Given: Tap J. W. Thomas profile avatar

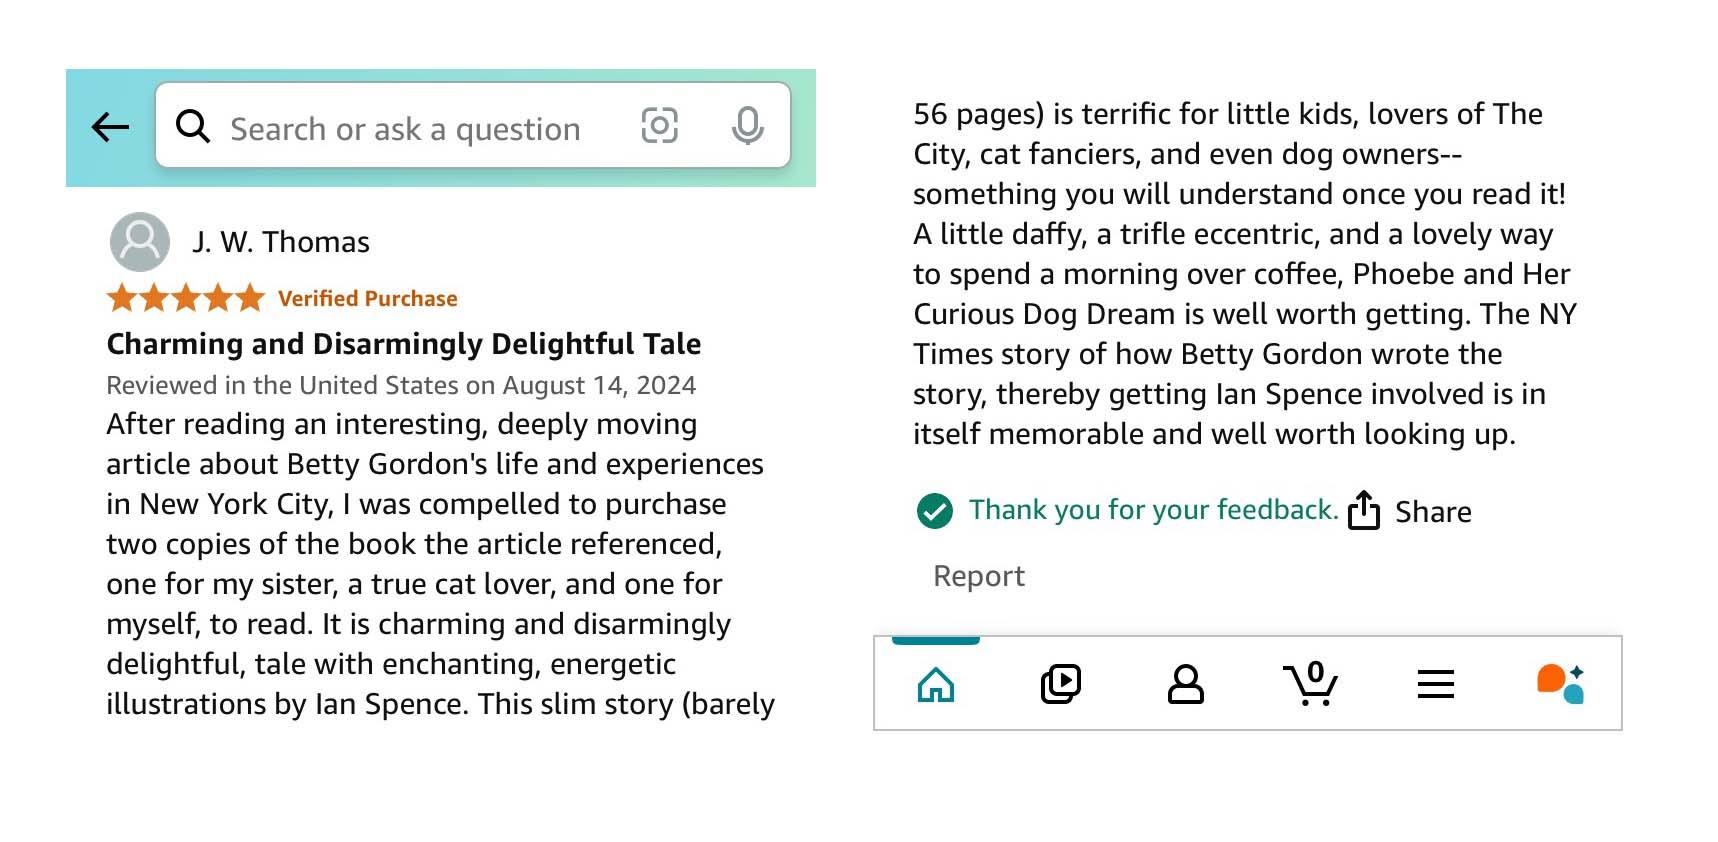Looking at the screenshot, I should pyautogui.click(x=139, y=241).
